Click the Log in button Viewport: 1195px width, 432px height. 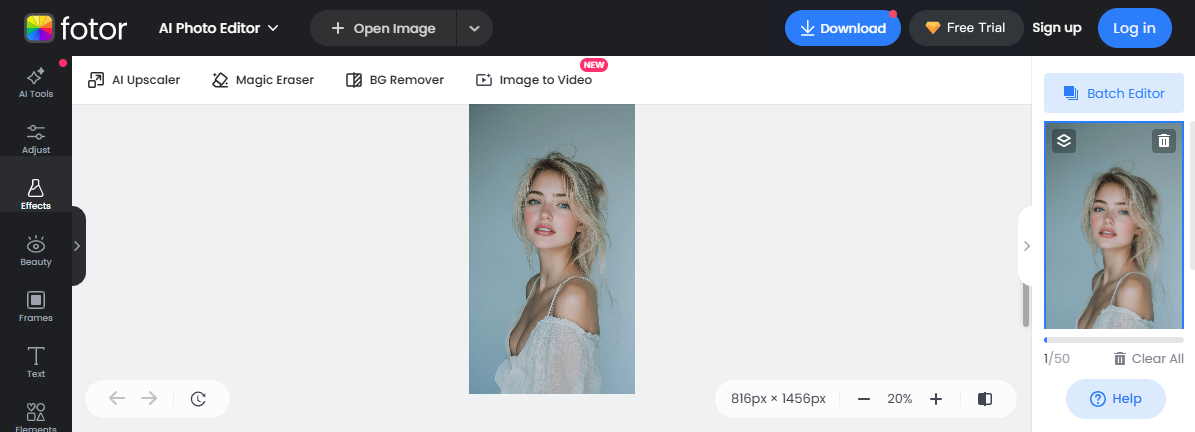click(1133, 28)
